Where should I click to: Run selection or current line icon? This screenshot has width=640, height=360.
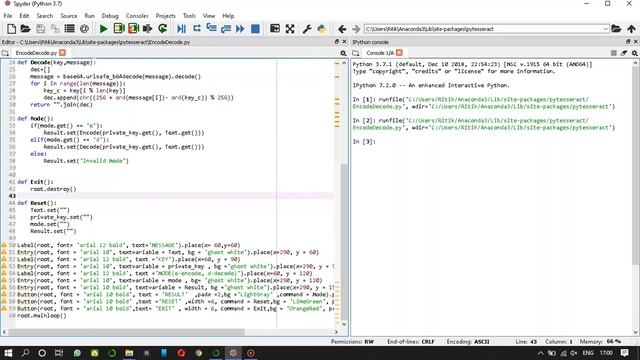(x=147, y=29)
